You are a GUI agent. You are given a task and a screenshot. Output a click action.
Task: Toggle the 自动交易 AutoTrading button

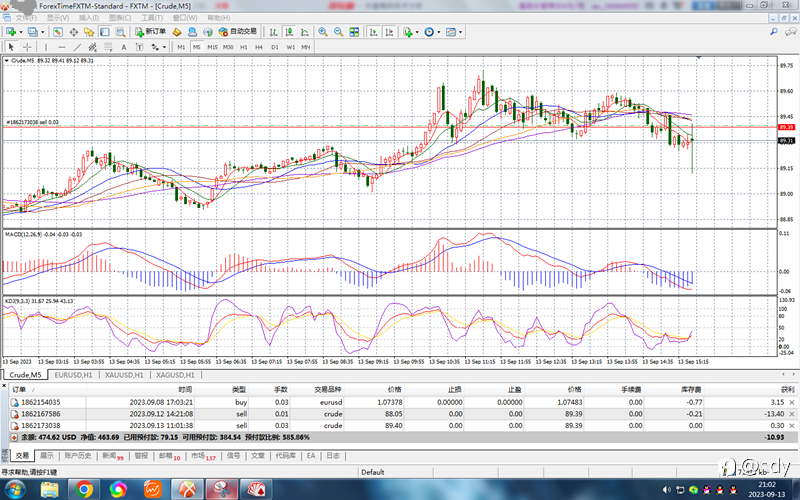(238, 32)
